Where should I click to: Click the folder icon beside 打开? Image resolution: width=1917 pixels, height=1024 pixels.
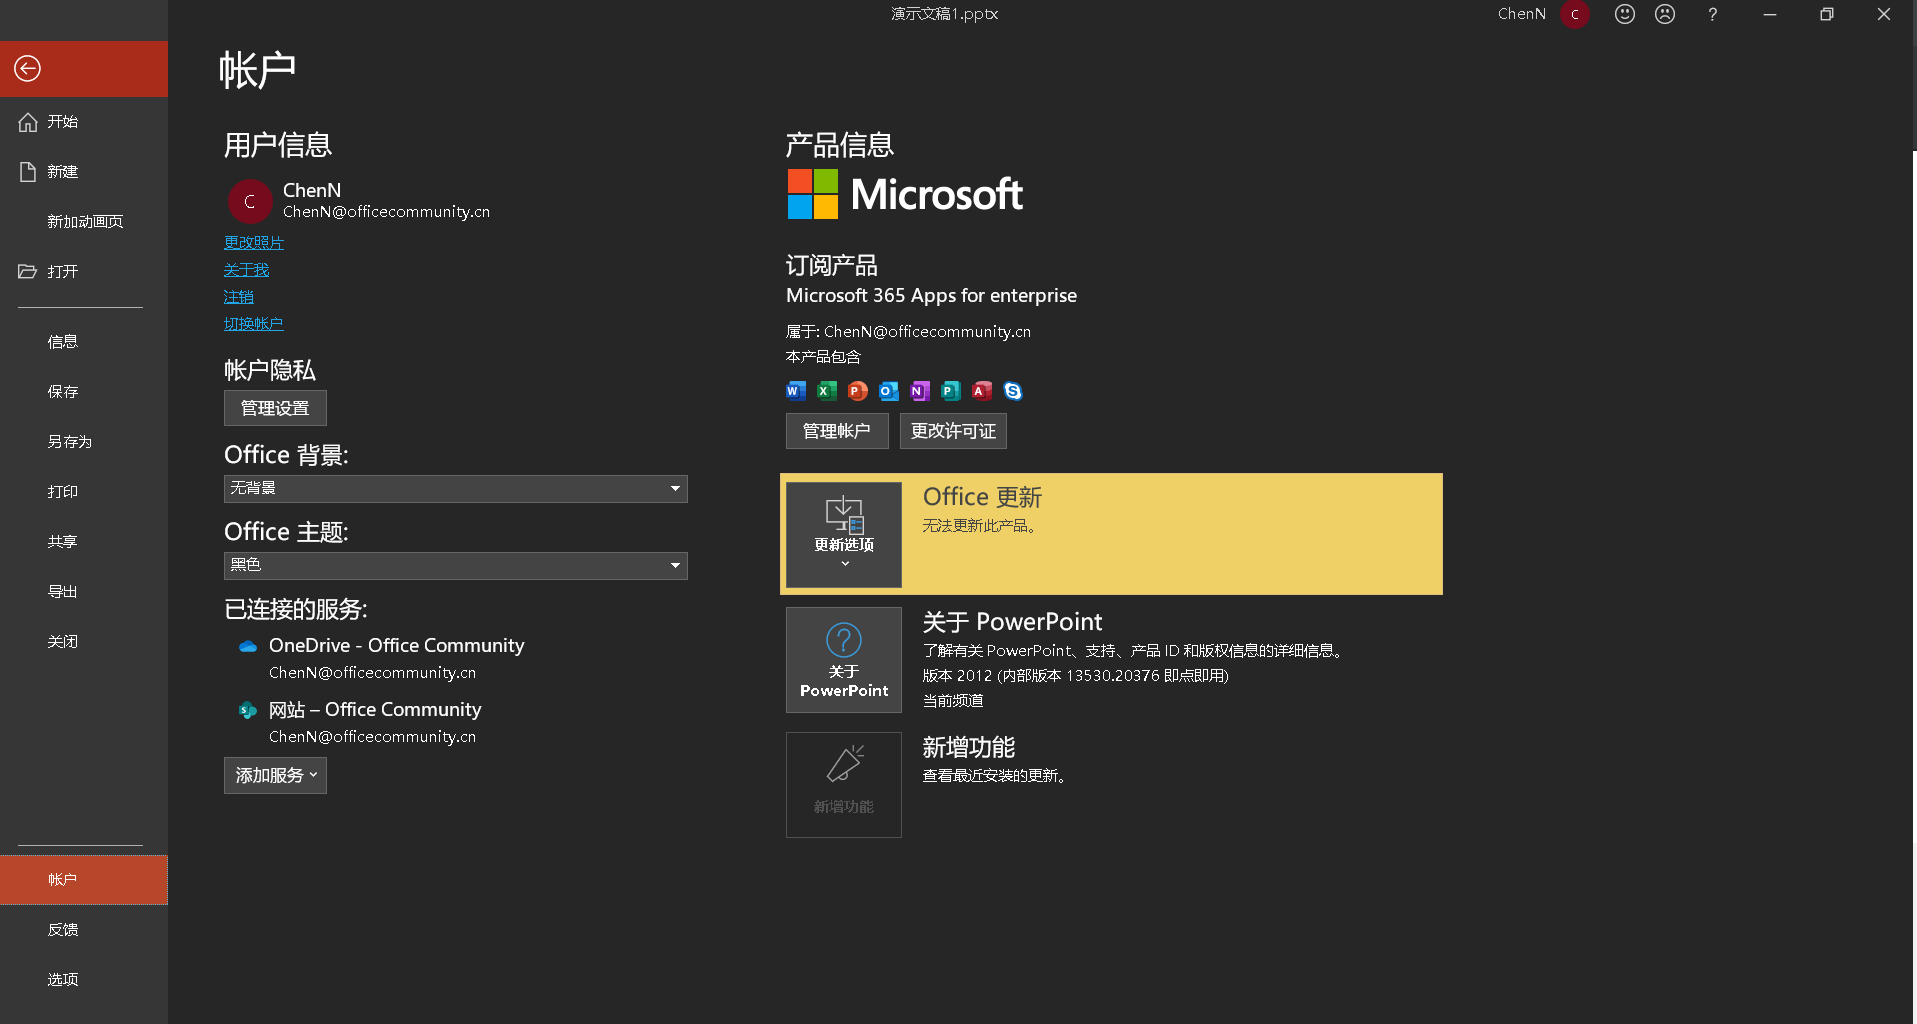click(x=28, y=271)
